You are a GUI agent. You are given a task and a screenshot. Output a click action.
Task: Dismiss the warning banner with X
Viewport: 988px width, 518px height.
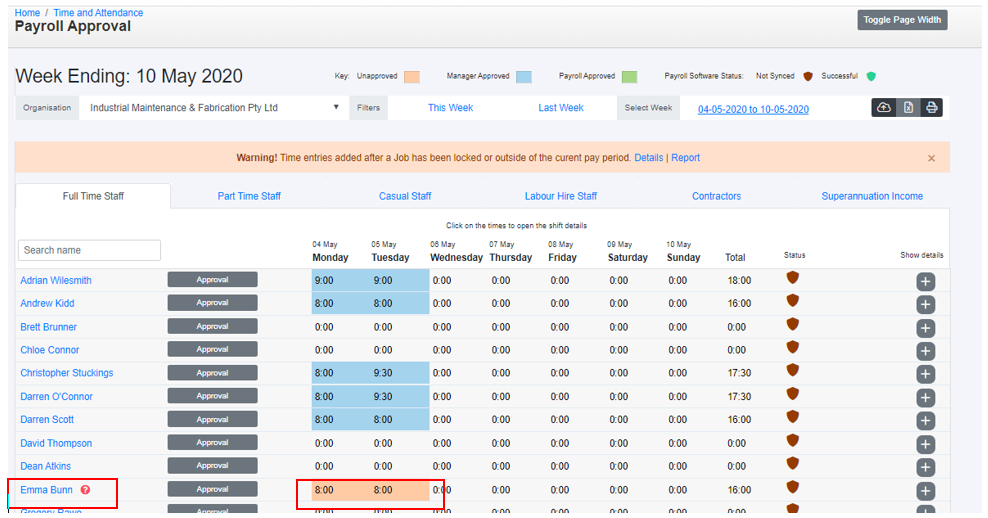click(931, 158)
